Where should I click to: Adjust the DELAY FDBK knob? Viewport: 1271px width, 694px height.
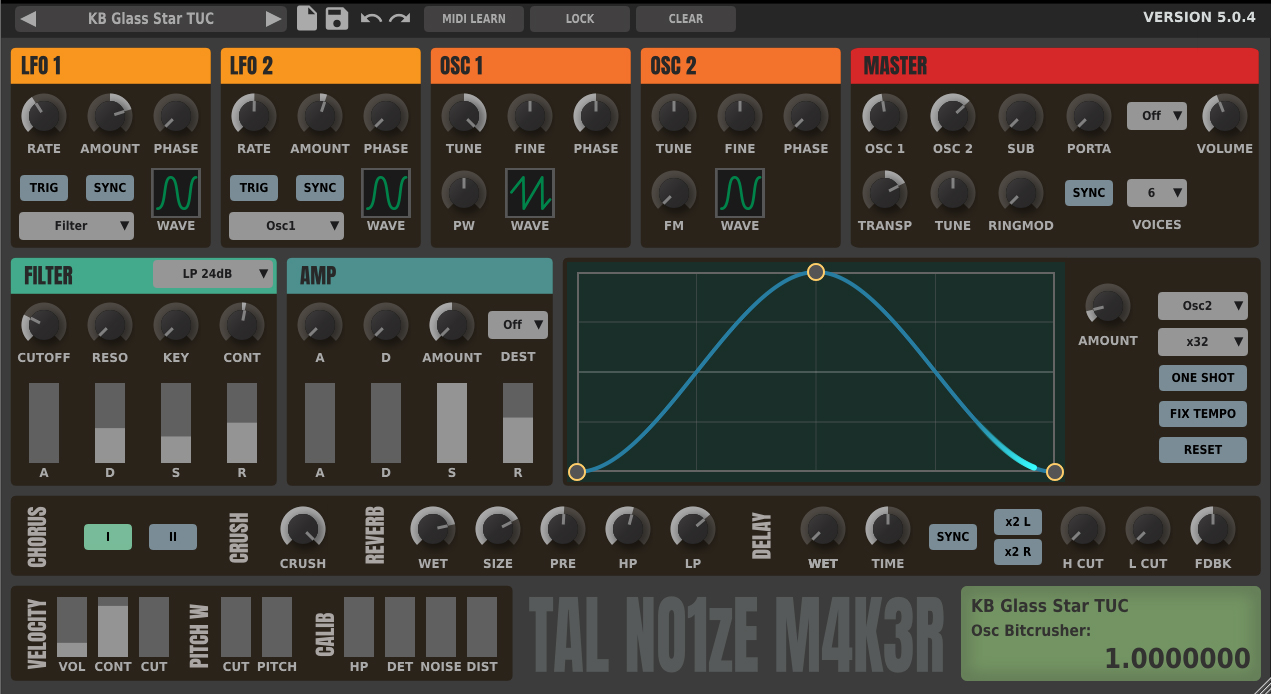1213,530
